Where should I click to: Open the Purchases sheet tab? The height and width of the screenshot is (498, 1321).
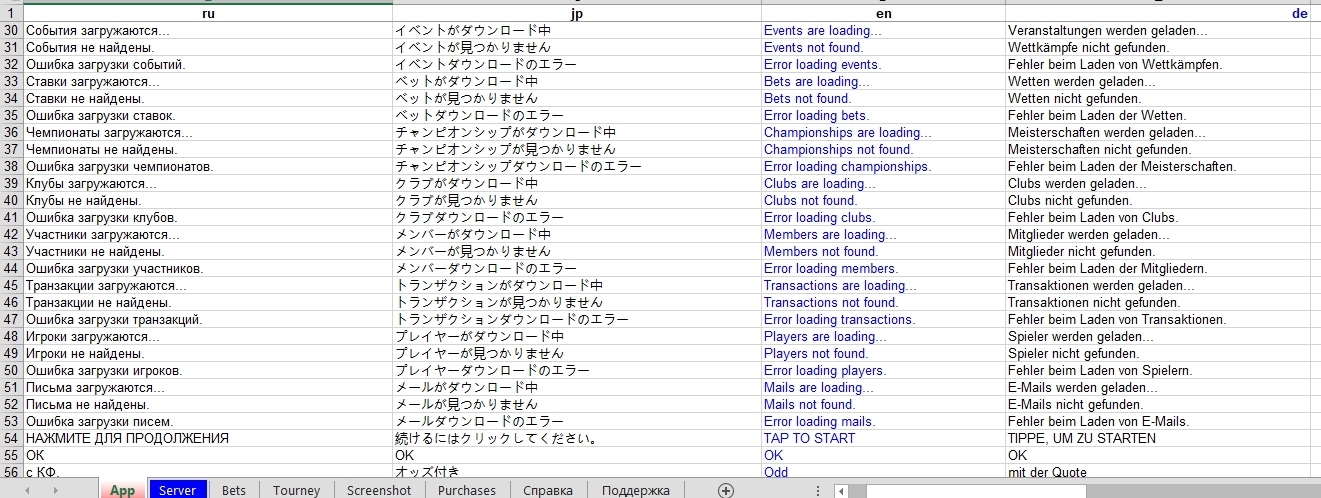pos(466,490)
